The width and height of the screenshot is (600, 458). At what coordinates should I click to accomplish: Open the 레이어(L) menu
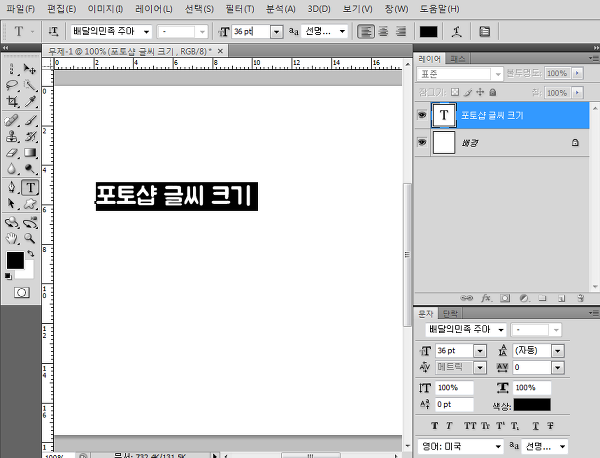153,9
